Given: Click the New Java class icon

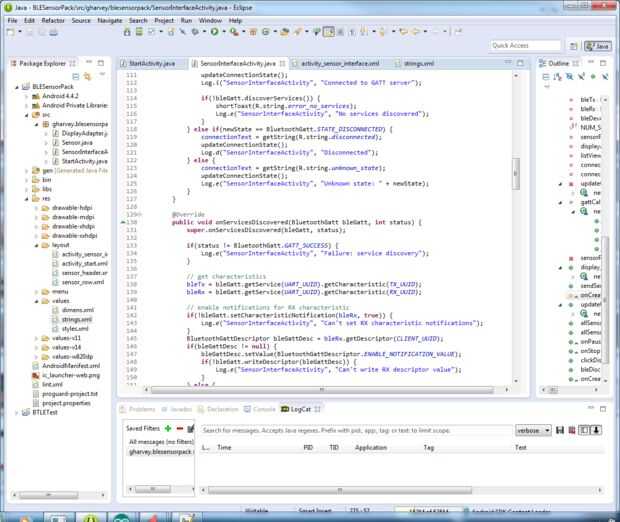Looking at the screenshot, I should (266, 32).
